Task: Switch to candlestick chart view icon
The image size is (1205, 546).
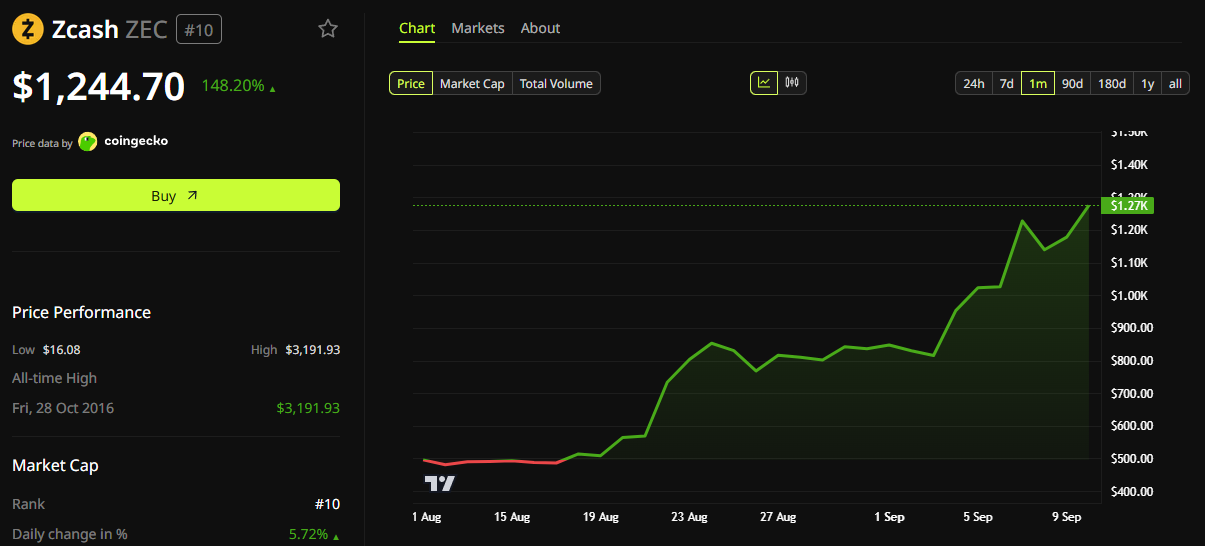Action: (792, 83)
